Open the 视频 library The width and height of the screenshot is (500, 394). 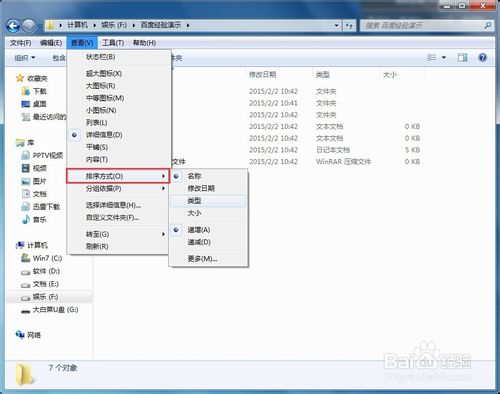coord(34,168)
